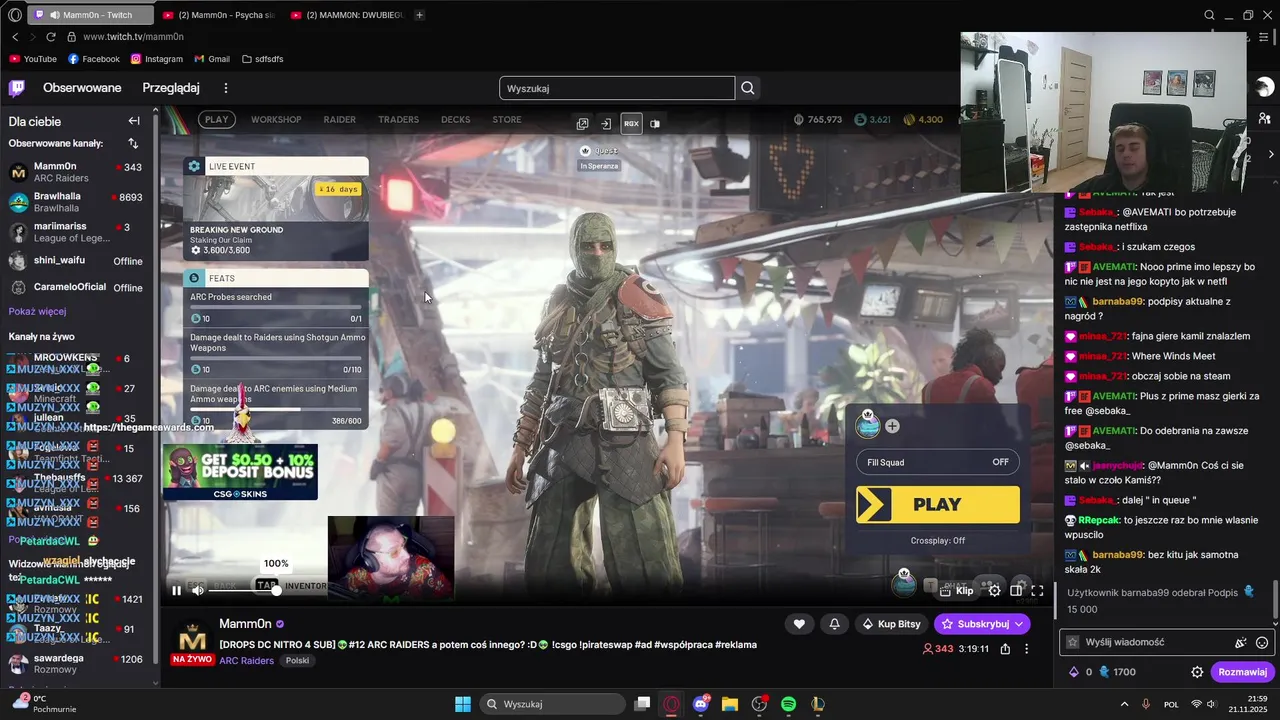This screenshot has height=720, width=1280.
Task: Open shini_waifu offline channel
Action: (76, 261)
